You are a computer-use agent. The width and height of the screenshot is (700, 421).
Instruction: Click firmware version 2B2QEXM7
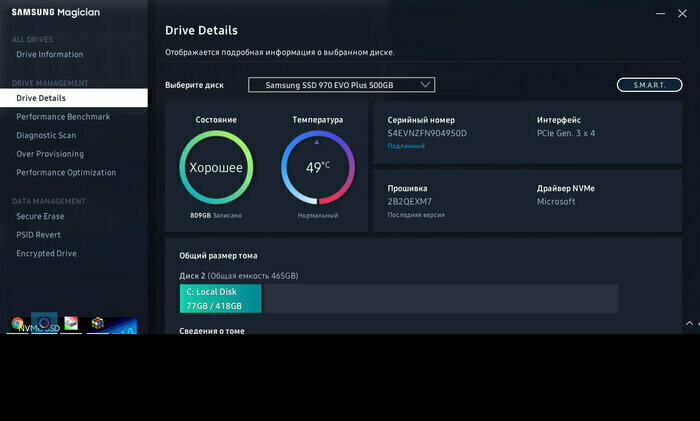tap(409, 202)
